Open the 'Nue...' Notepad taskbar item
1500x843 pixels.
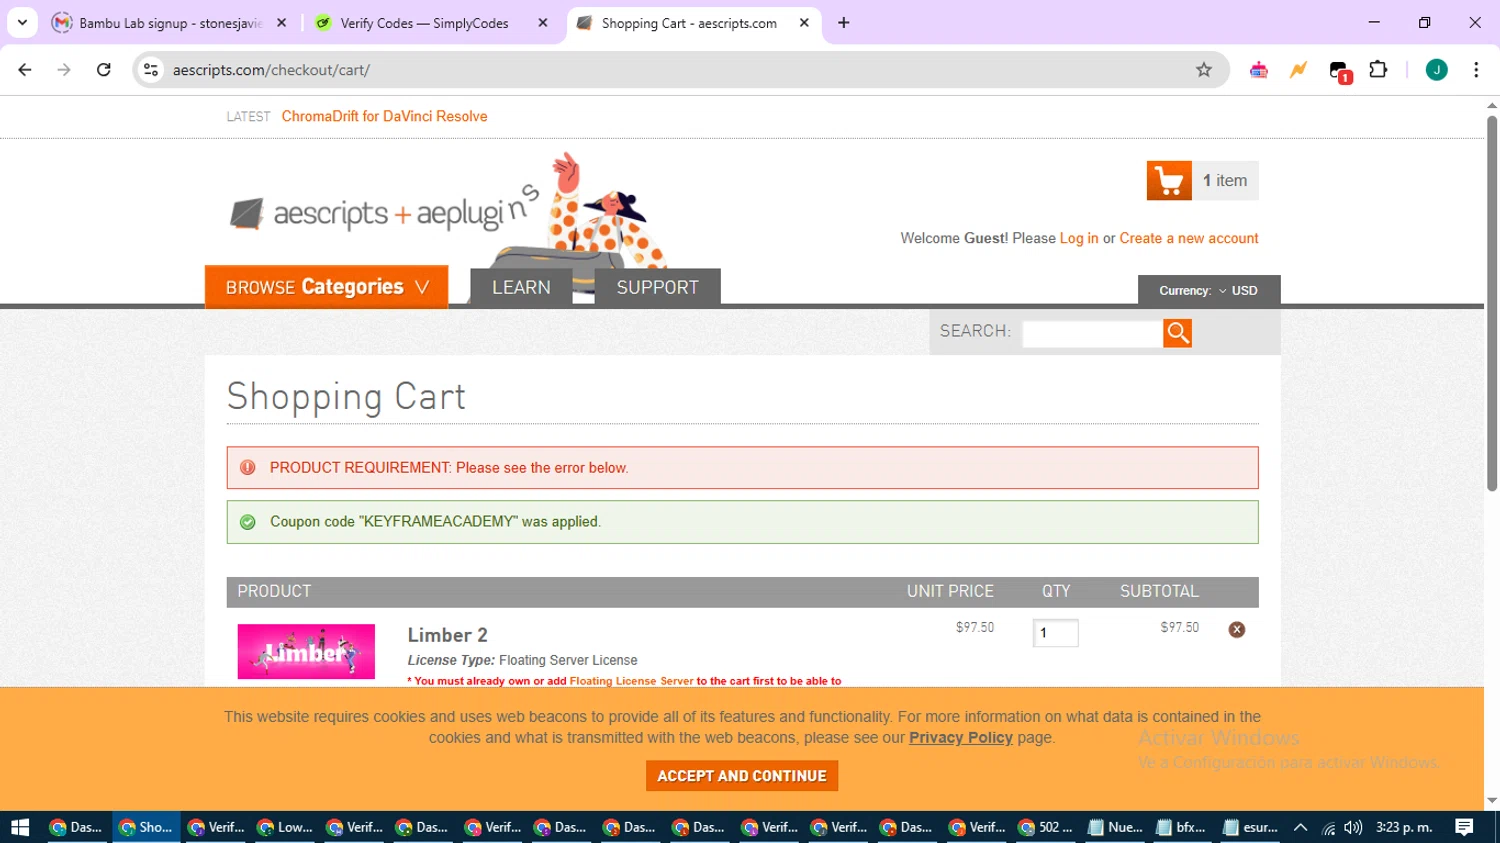pyautogui.click(x=1114, y=827)
